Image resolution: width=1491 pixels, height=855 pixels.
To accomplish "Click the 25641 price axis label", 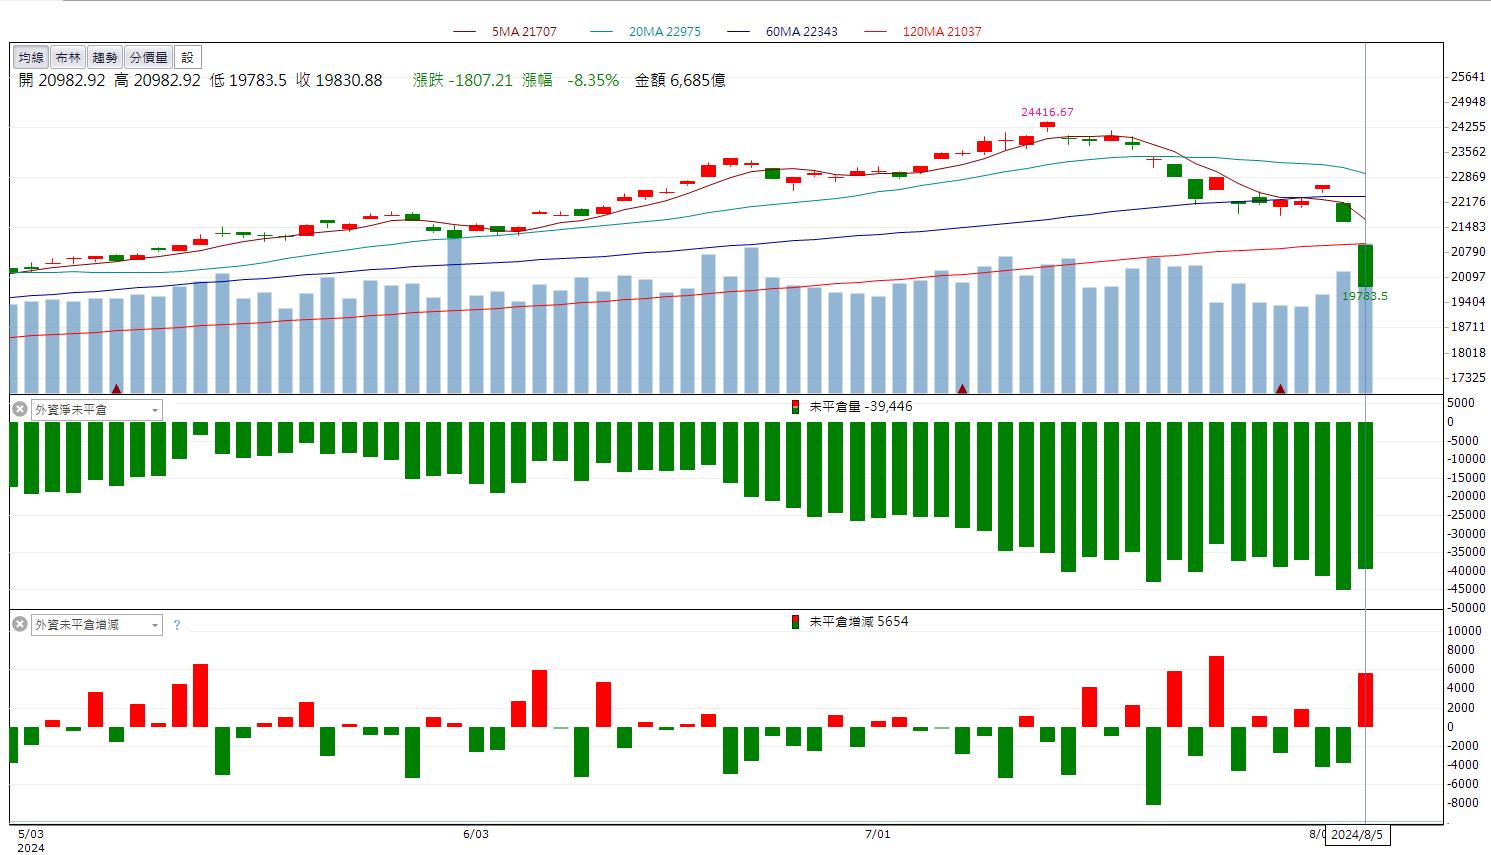I will point(1467,76).
